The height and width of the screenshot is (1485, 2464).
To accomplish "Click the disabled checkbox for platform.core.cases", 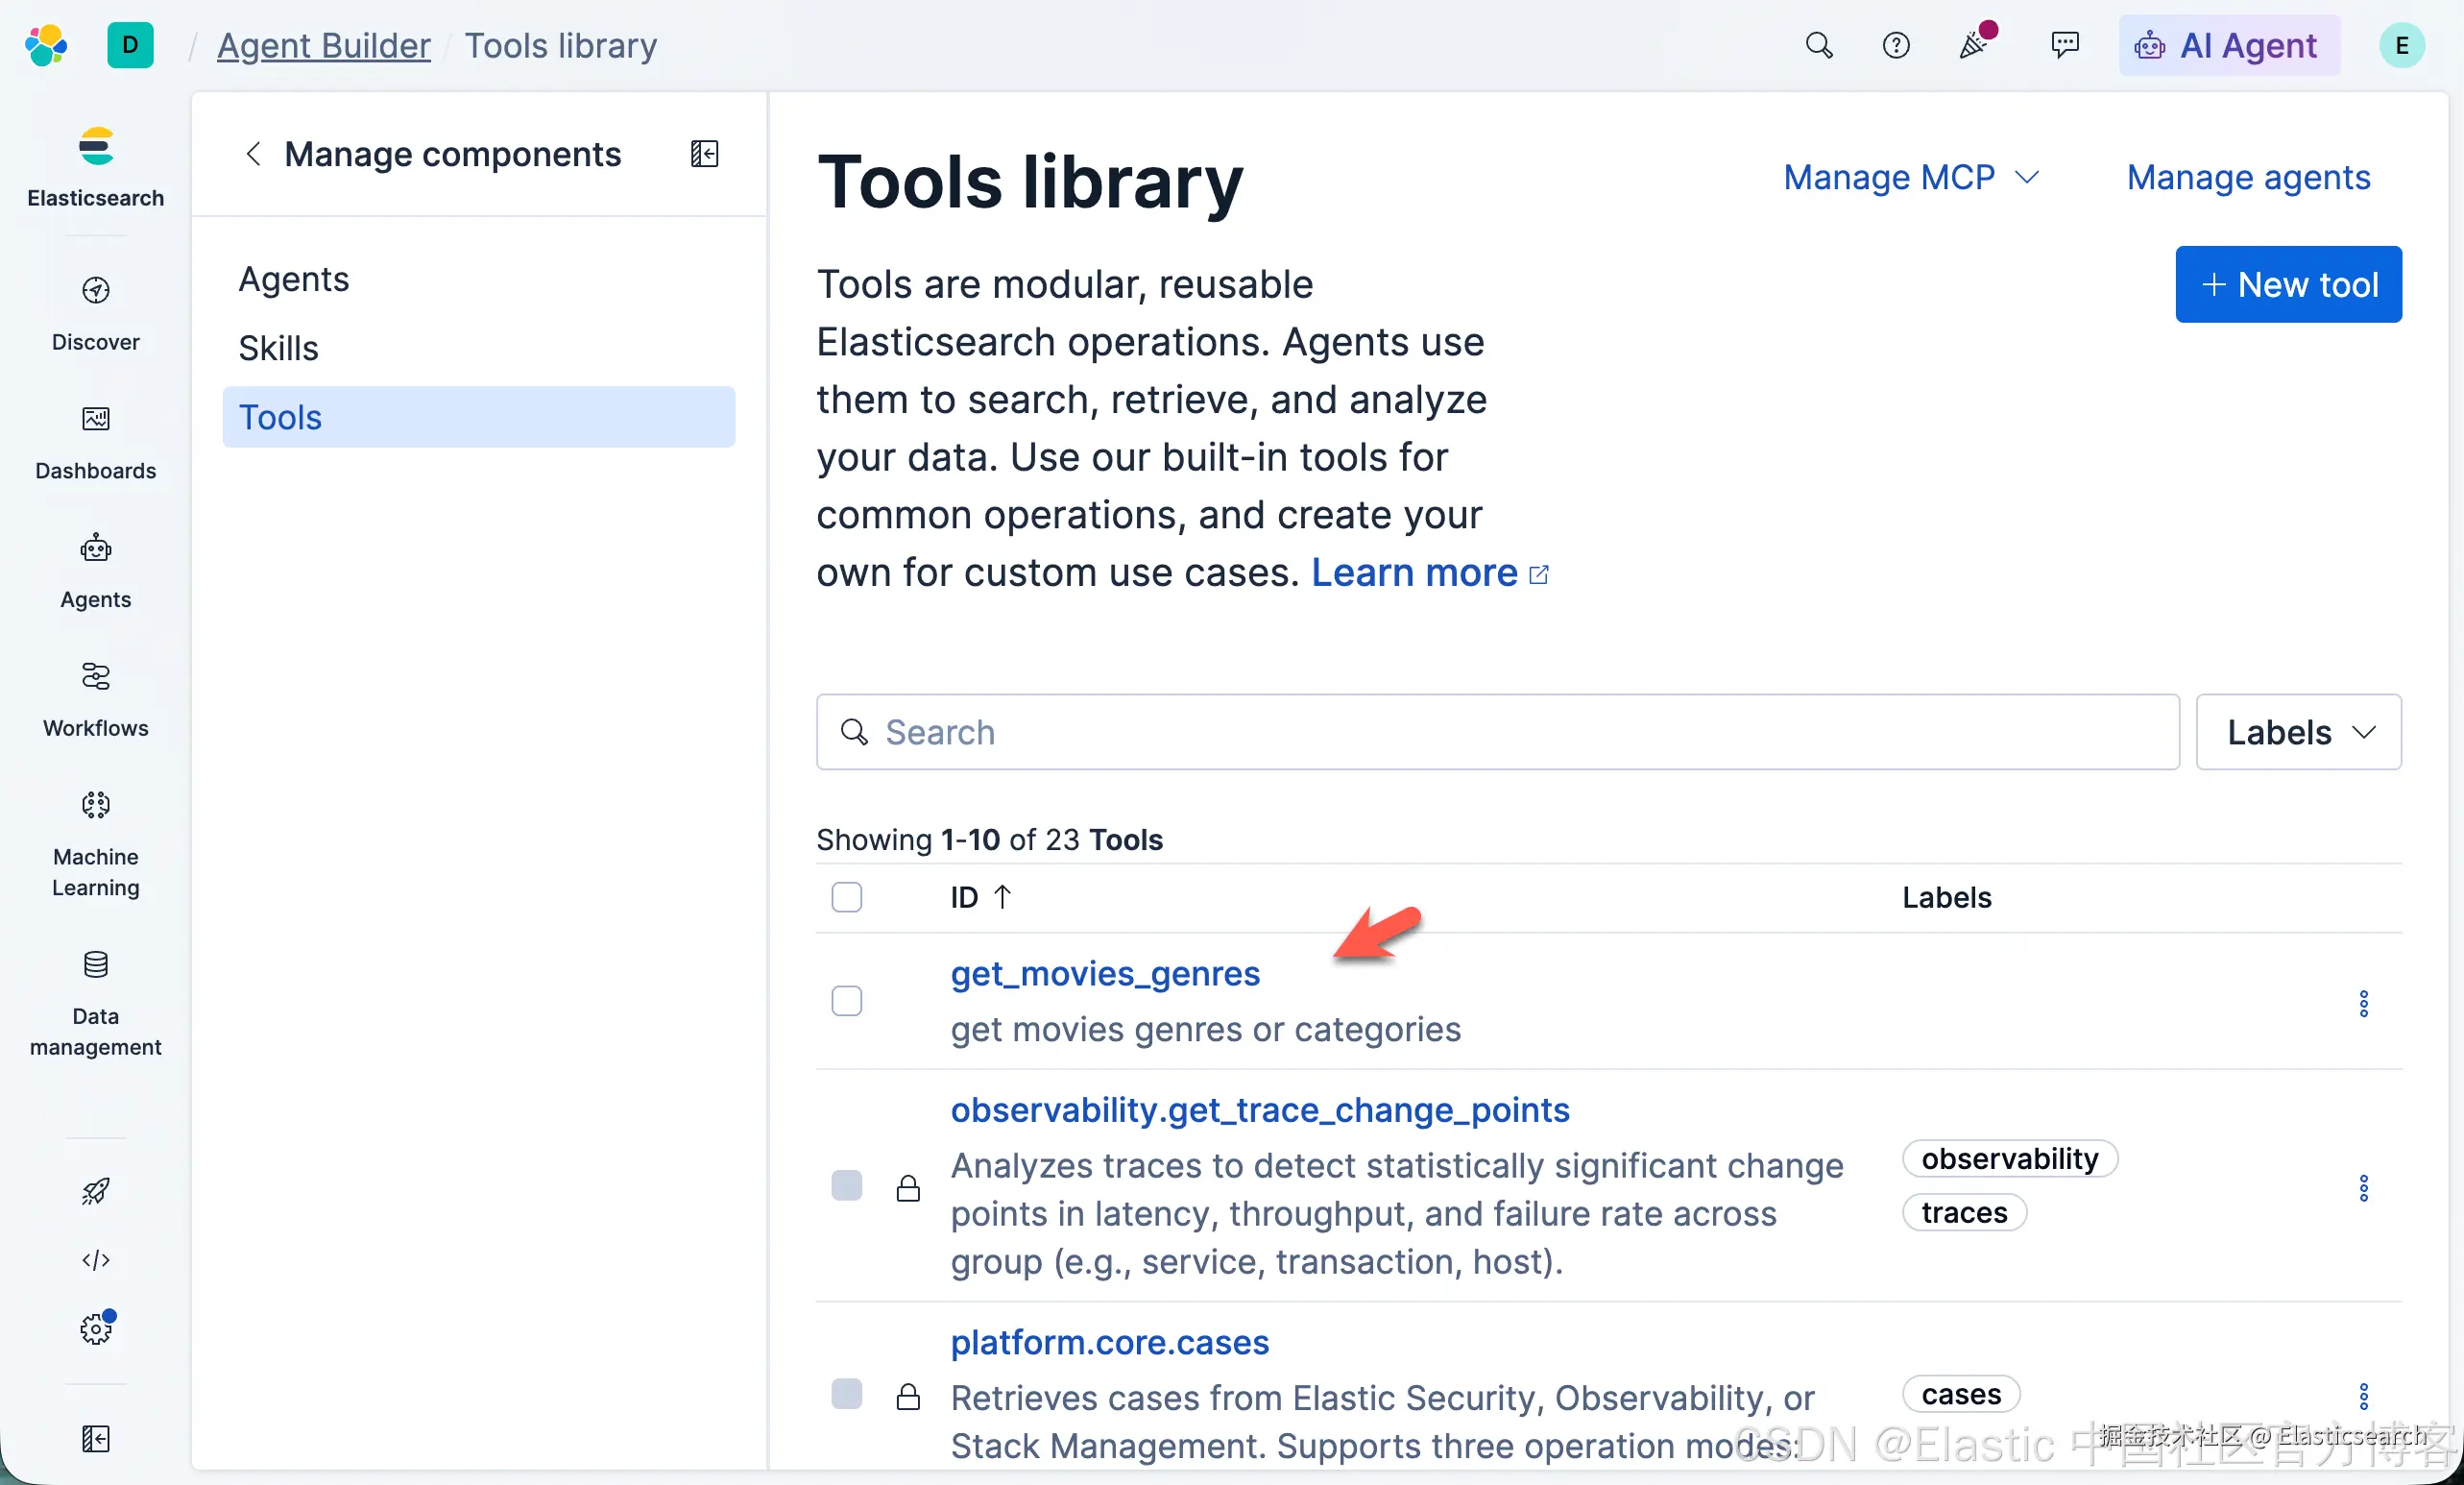I will (x=847, y=1393).
